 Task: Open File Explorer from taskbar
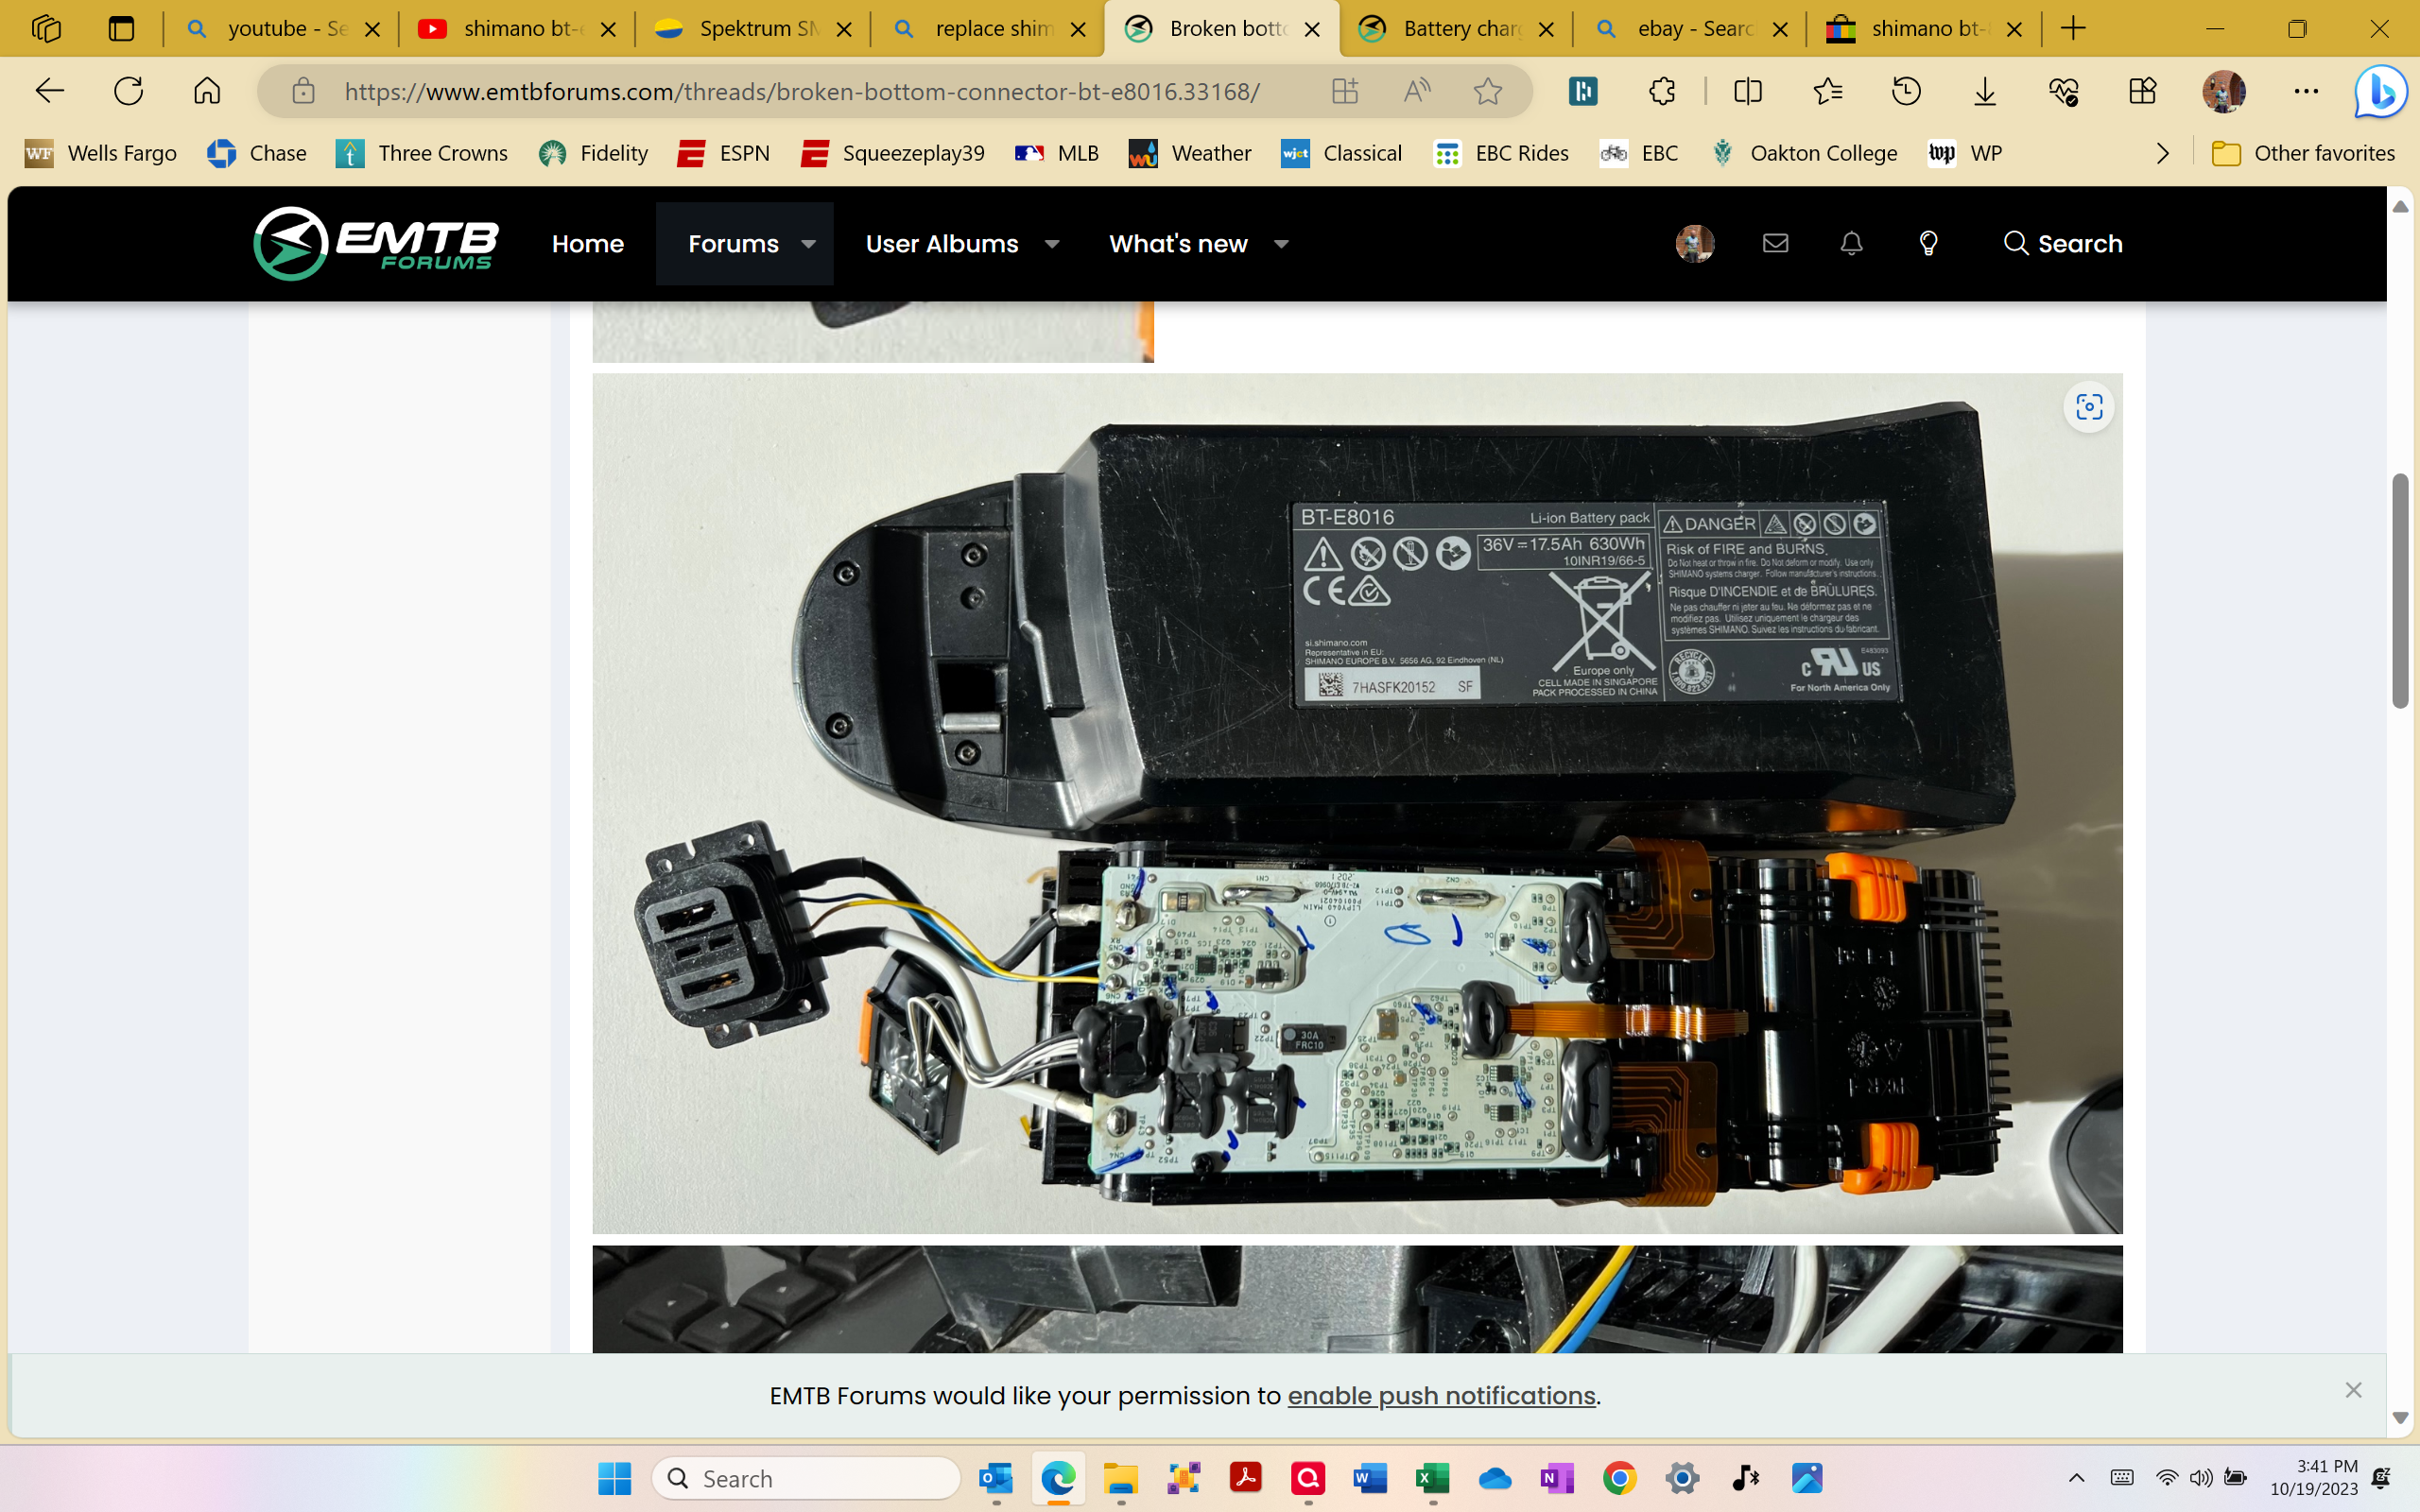(1121, 1478)
